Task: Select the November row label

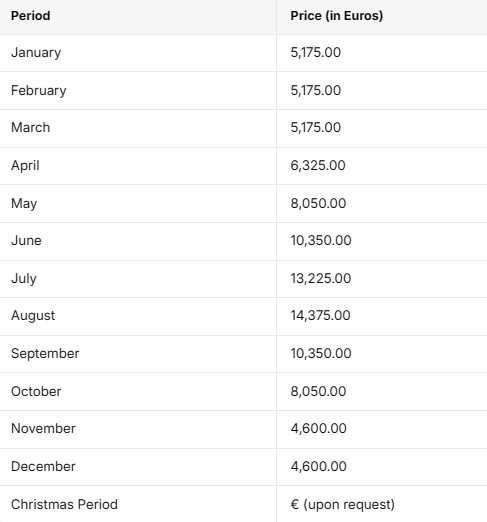Action: click(x=43, y=429)
